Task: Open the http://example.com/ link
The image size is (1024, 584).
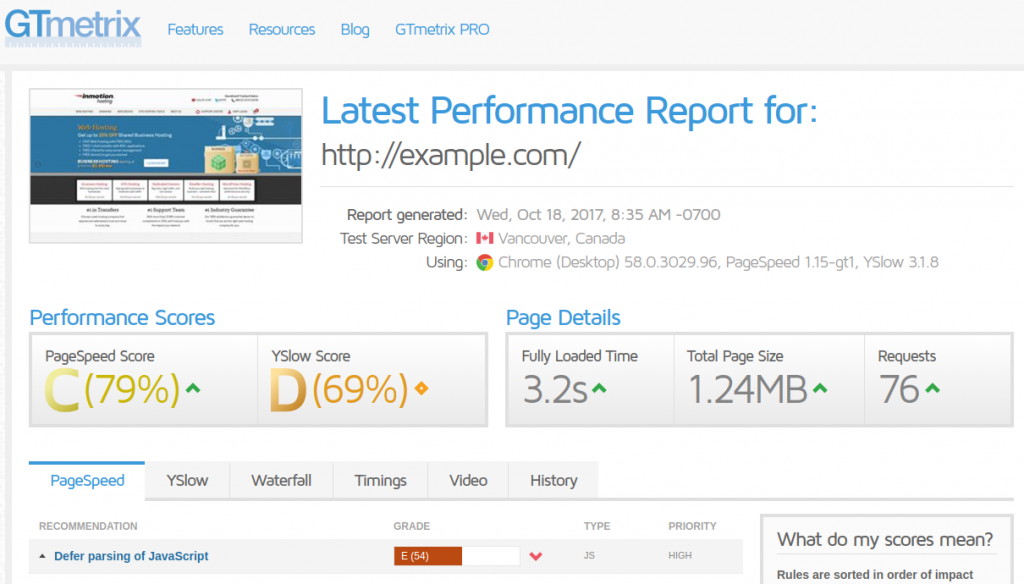Action: [x=451, y=156]
